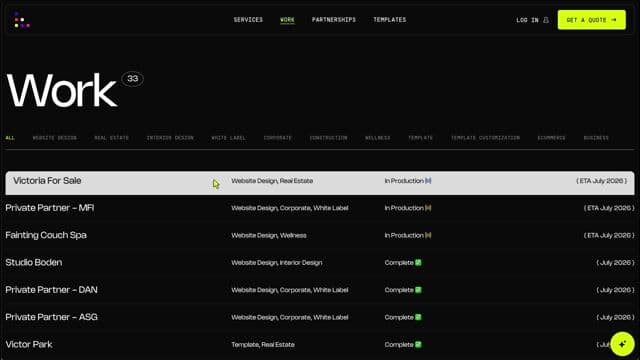Click 'Complete' status in Private Partner – DAN row
Image resolution: width=640 pixels, height=360 pixels.
[399, 290]
